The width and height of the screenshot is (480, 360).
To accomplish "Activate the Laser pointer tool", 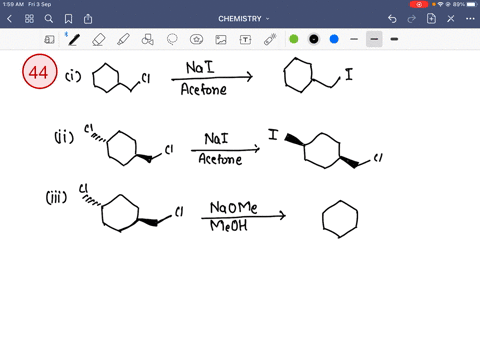I will coord(270,39).
